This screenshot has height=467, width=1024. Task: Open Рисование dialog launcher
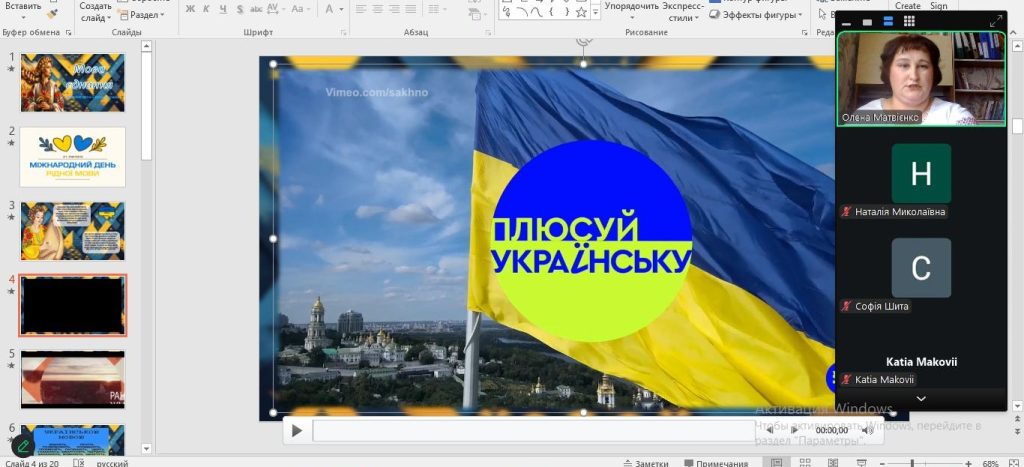pos(805,33)
